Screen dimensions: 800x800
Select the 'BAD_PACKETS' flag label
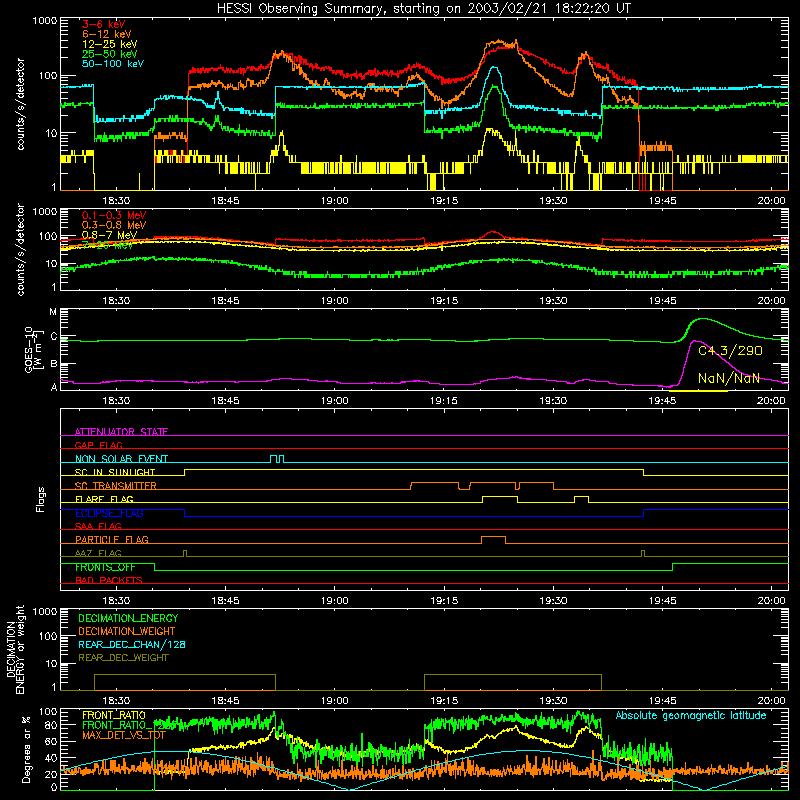[x=109, y=581]
